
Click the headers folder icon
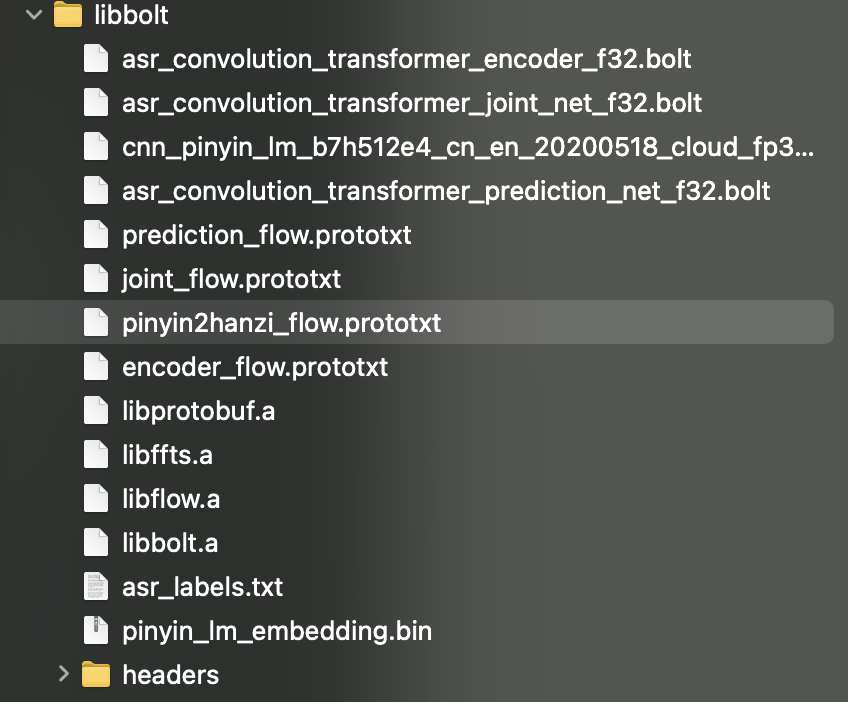96,674
